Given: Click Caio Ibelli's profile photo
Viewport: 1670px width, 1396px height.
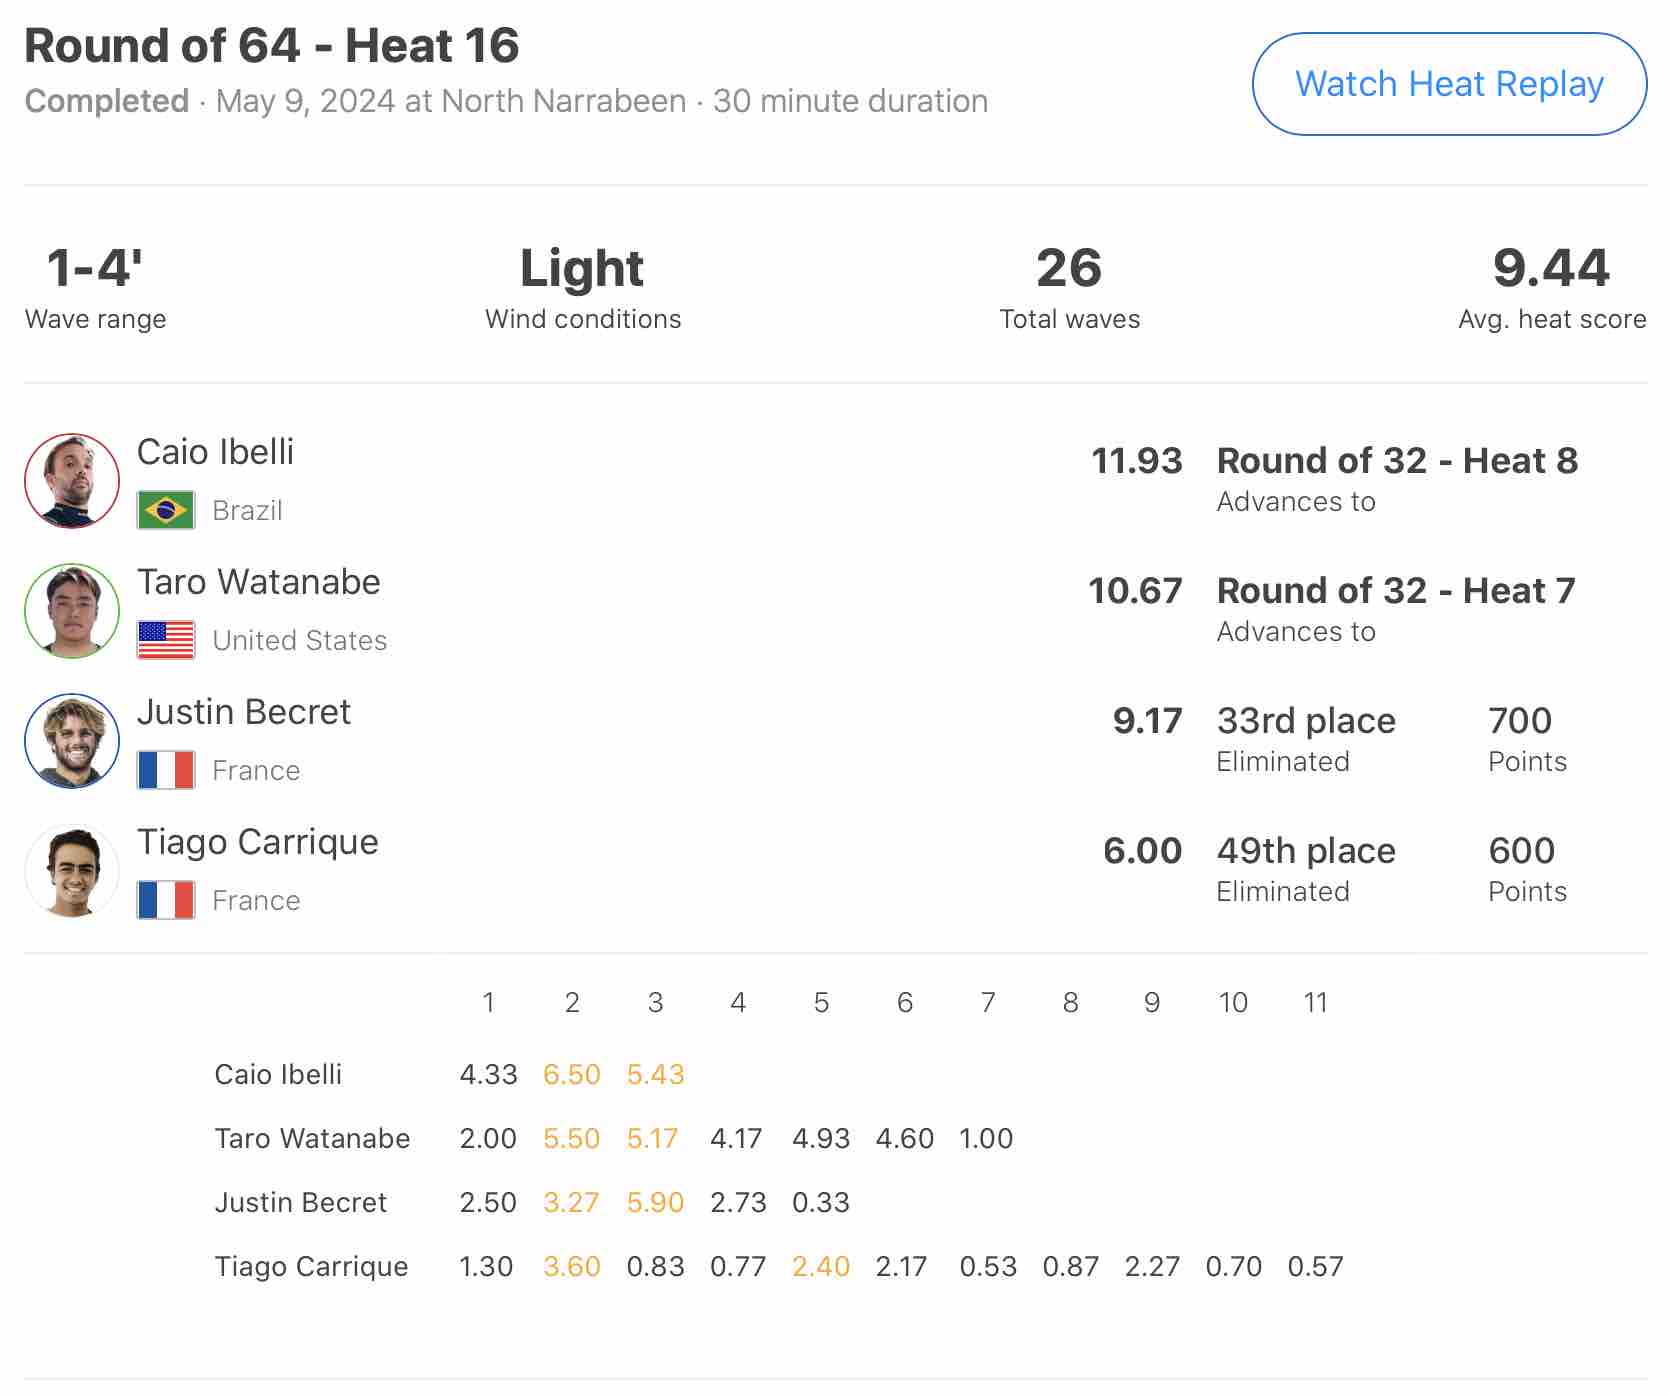Looking at the screenshot, I should click(72, 481).
